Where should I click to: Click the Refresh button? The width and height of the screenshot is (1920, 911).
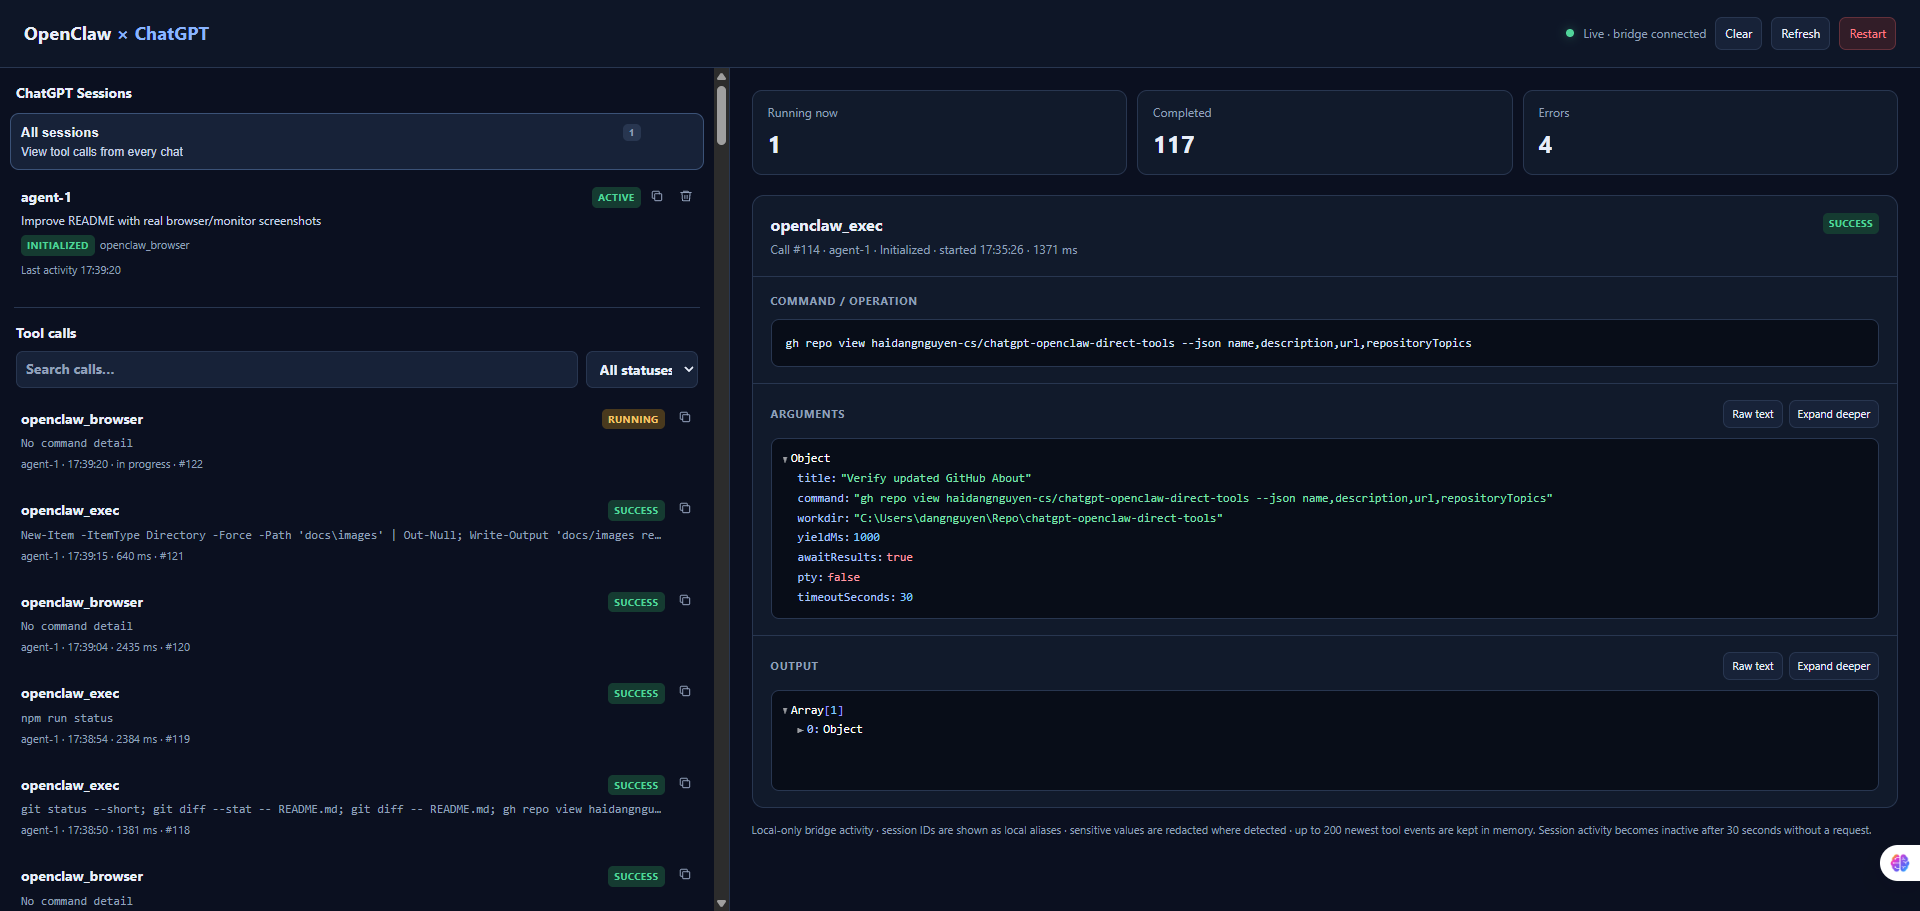point(1800,34)
